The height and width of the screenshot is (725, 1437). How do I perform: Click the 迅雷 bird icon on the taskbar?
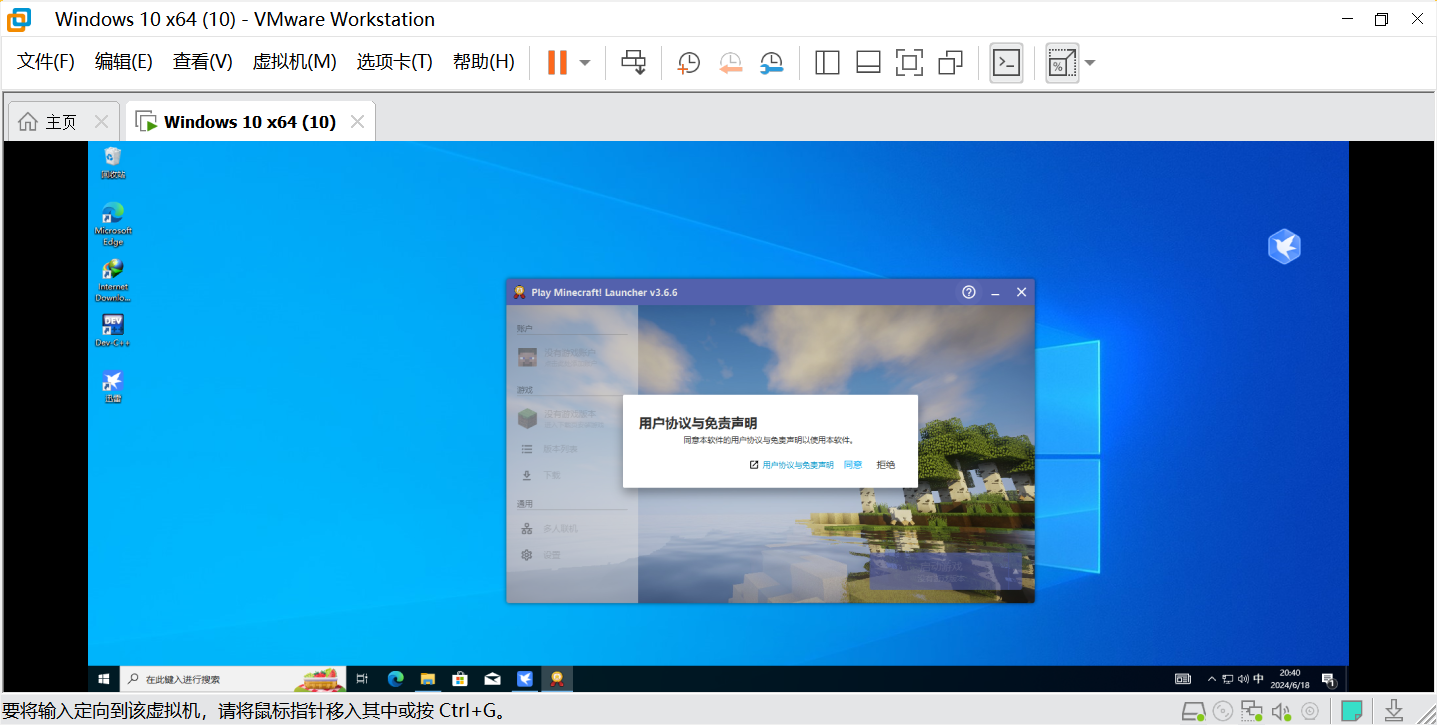tap(525, 679)
